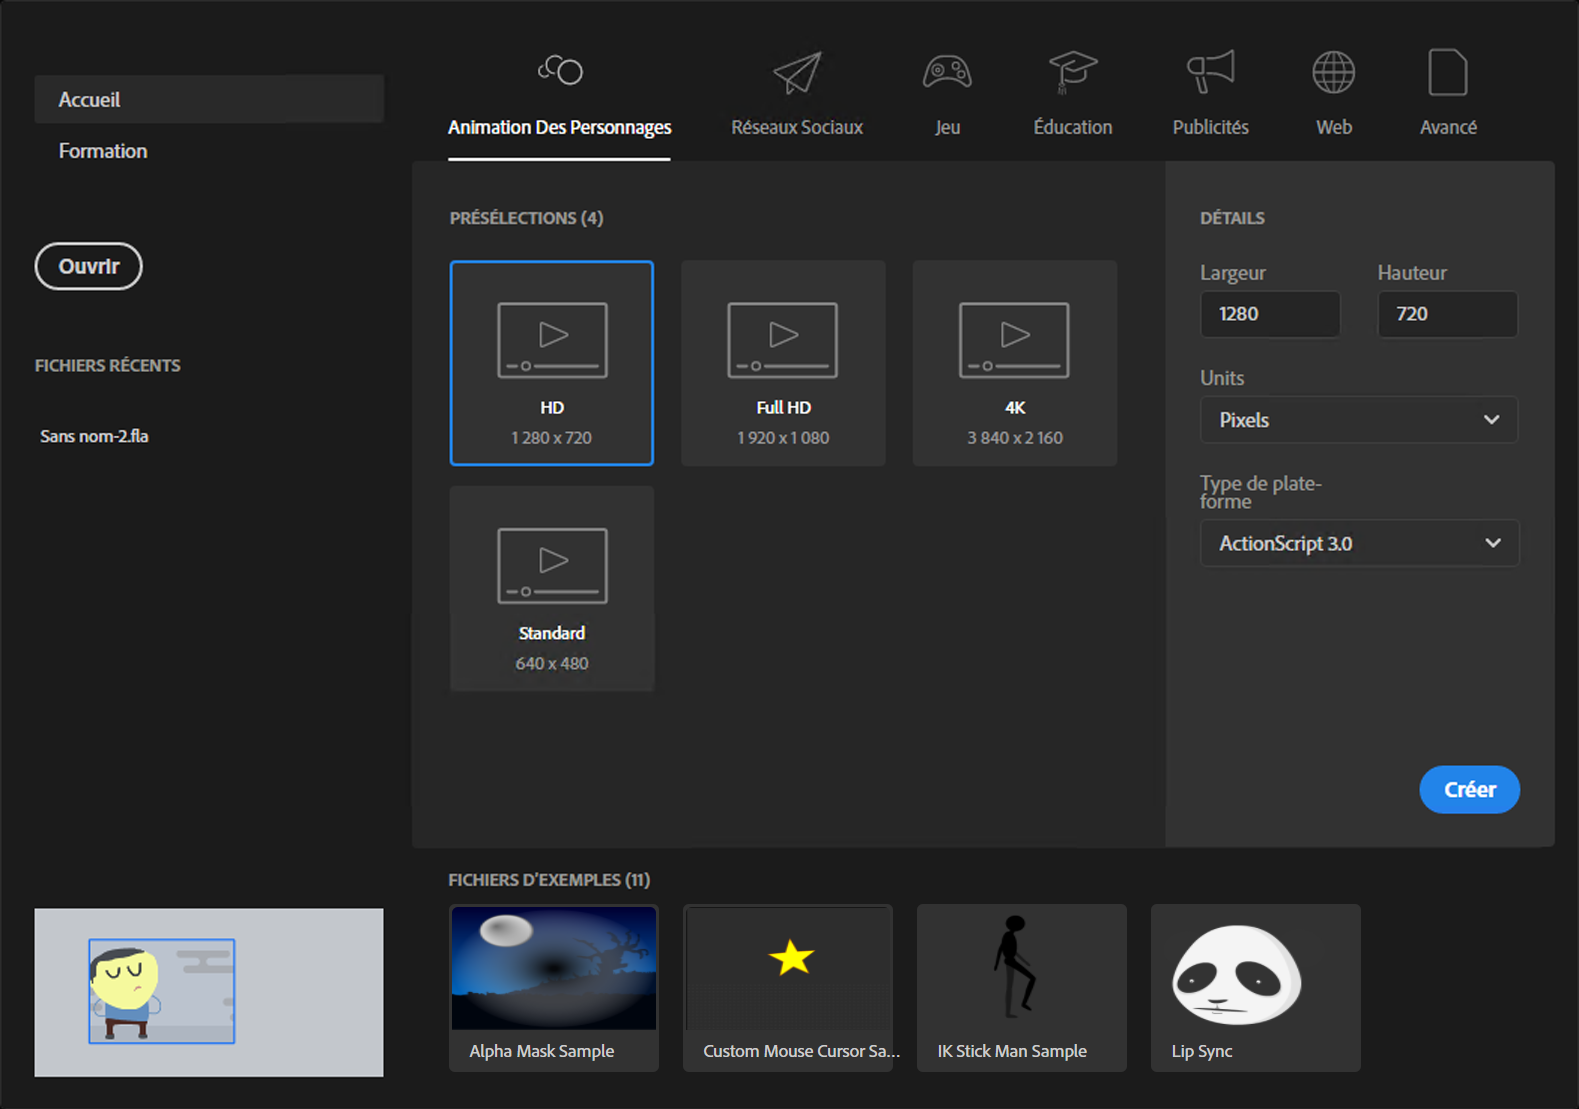This screenshot has width=1579, height=1109.
Task: Click the 1 280 x 720 preset text
Action: (x=552, y=438)
